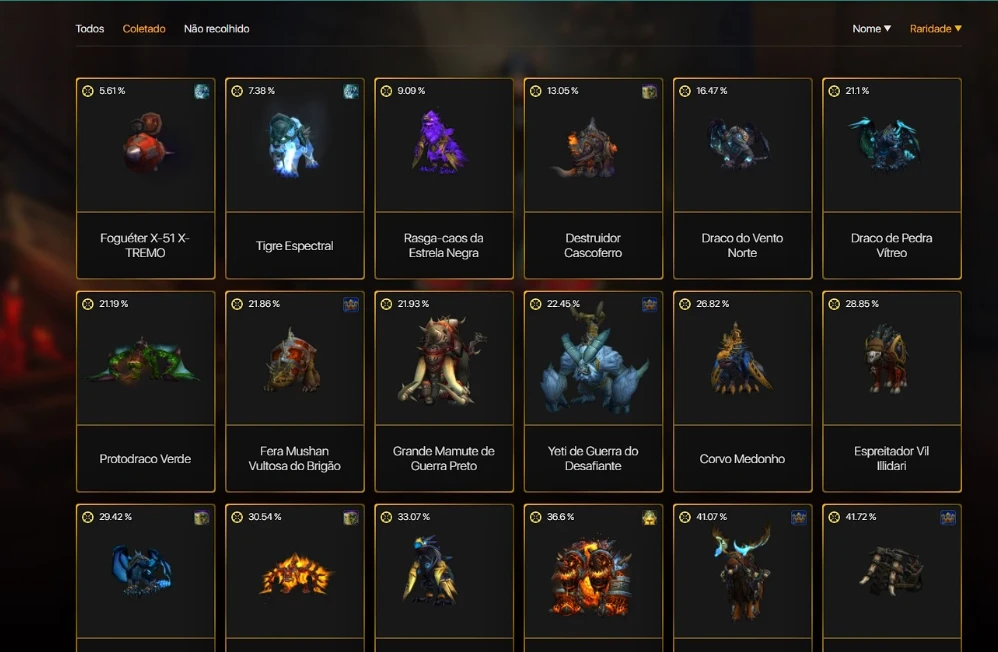The height and width of the screenshot is (652, 998).
Task: Select the Coletado filter tab
Action: tap(144, 29)
